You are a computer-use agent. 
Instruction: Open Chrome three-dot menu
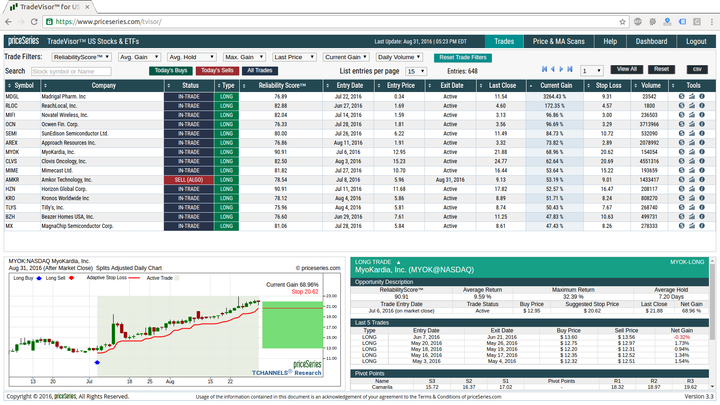point(712,22)
